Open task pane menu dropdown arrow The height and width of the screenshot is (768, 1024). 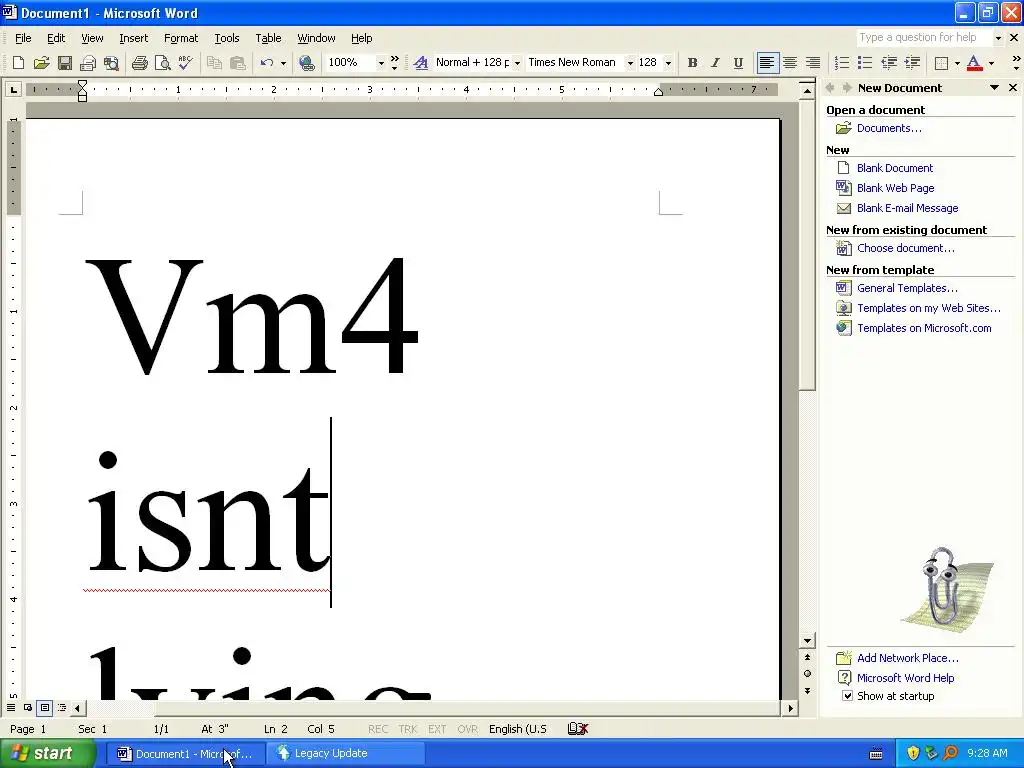pos(994,88)
